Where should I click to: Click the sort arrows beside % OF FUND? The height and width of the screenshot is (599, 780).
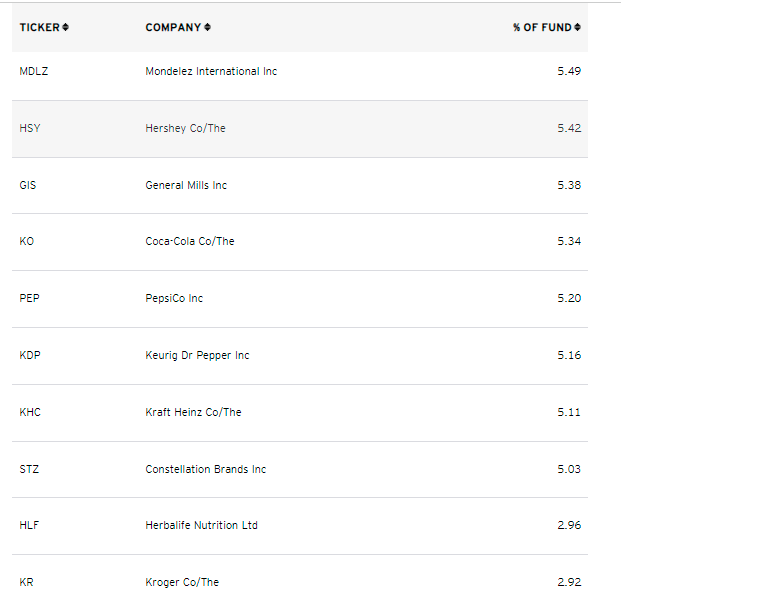pyautogui.click(x=577, y=27)
